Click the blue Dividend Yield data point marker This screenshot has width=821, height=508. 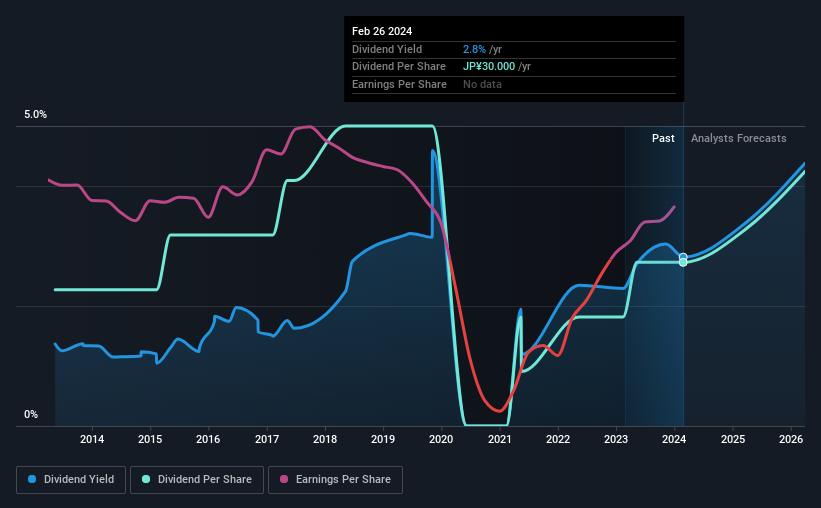click(x=683, y=257)
